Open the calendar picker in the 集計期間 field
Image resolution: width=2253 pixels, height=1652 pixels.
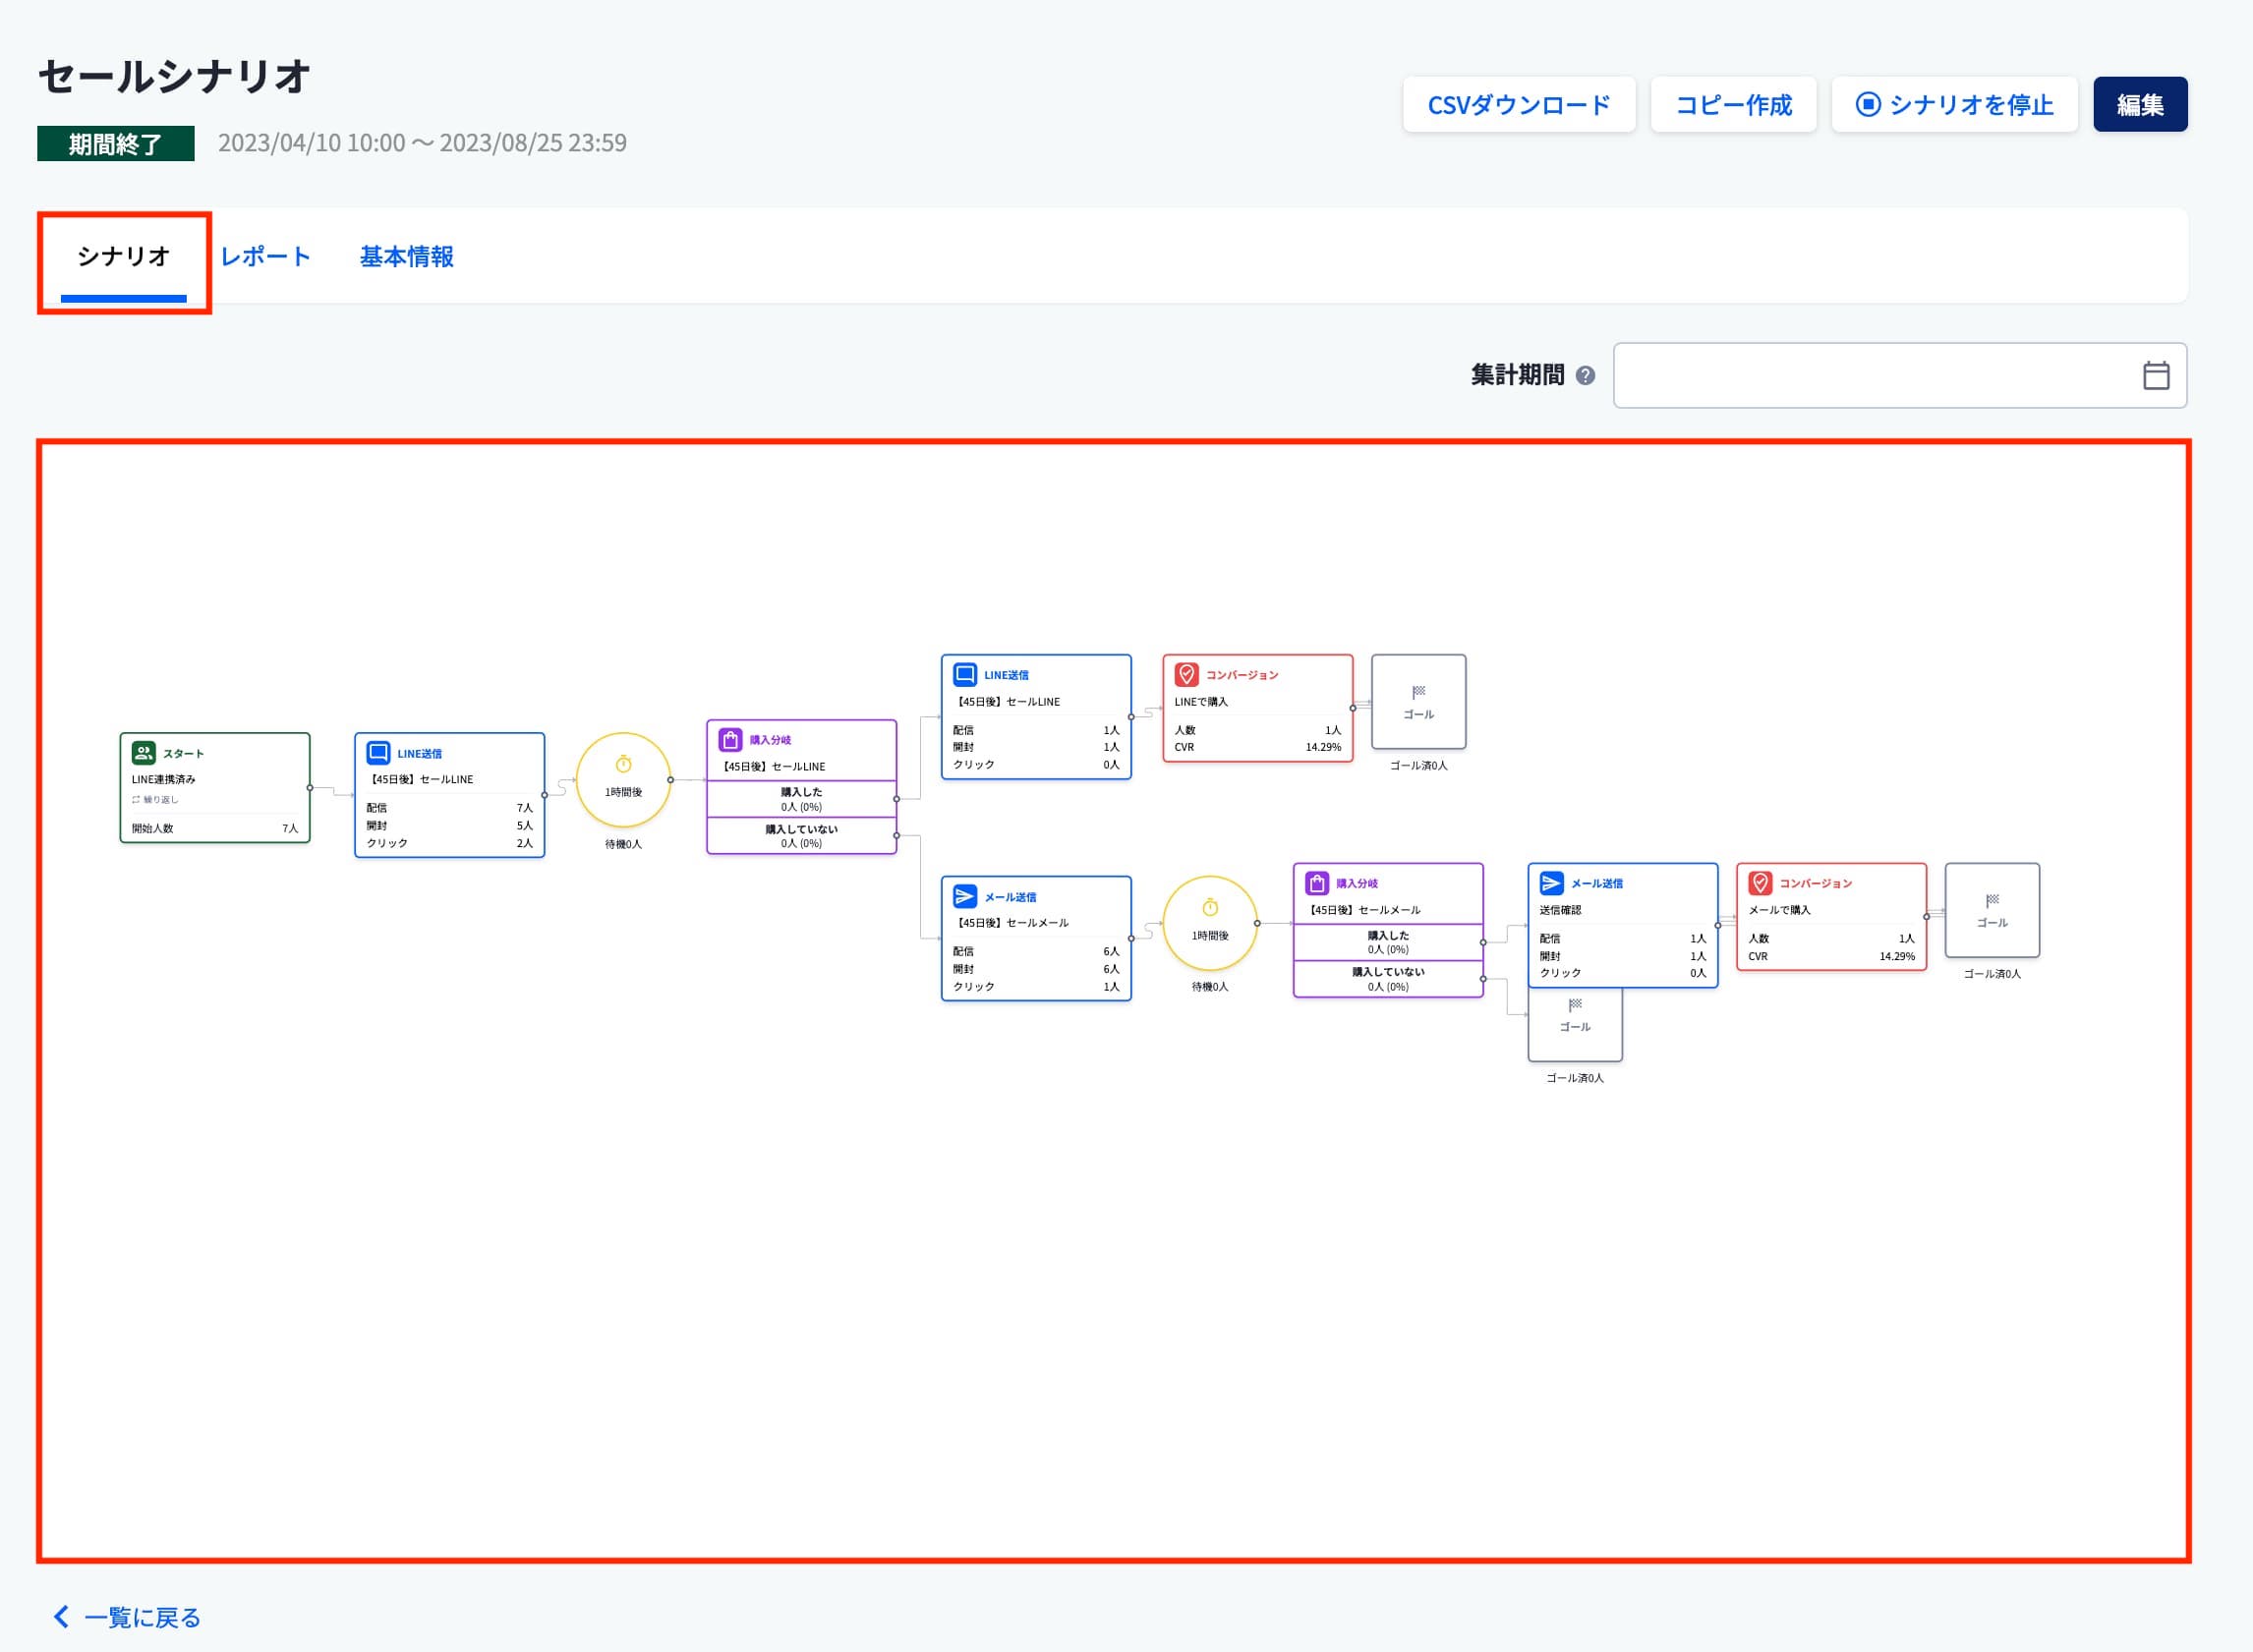(2156, 376)
